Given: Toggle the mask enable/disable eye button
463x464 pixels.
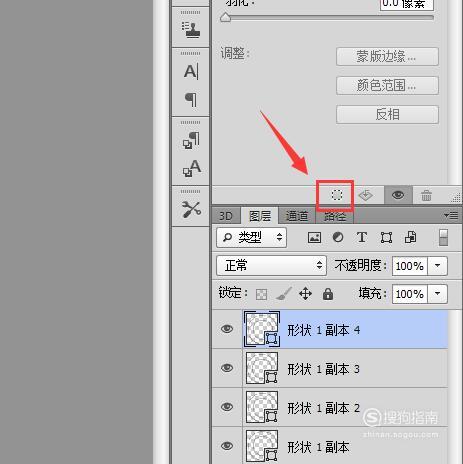Looking at the screenshot, I should tap(398, 195).
